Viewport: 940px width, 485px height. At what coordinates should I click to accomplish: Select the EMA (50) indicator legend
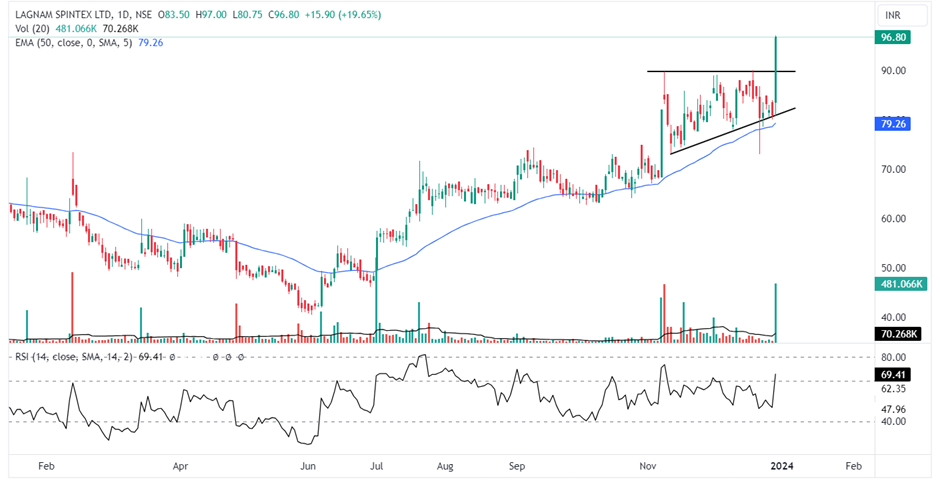pyautogui.click(x=70, y=42)
